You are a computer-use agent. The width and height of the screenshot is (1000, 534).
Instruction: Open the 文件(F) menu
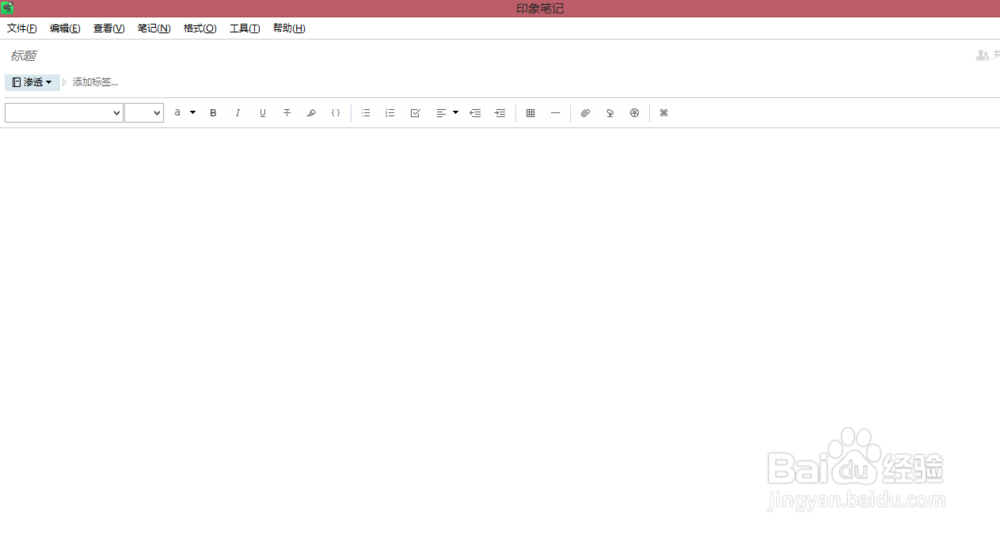coord(22,28)
